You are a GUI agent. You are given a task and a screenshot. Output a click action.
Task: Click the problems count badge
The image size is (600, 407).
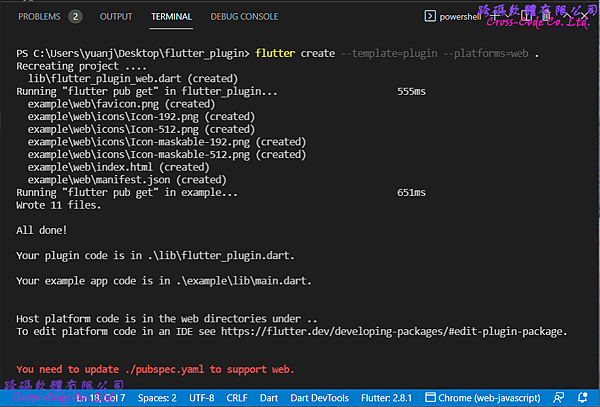75,17
